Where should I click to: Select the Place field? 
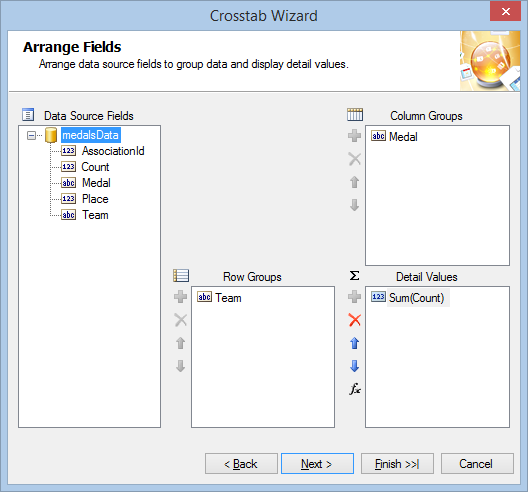click(95, 199)
